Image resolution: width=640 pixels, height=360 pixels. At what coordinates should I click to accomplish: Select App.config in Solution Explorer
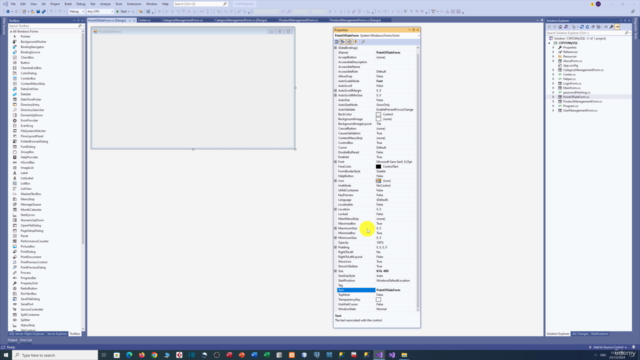click(570, 65)
